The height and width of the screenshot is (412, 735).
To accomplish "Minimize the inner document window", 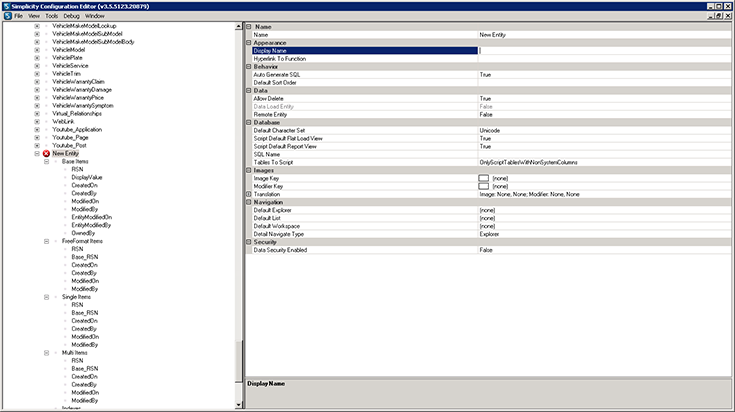I will pos(712,16).
